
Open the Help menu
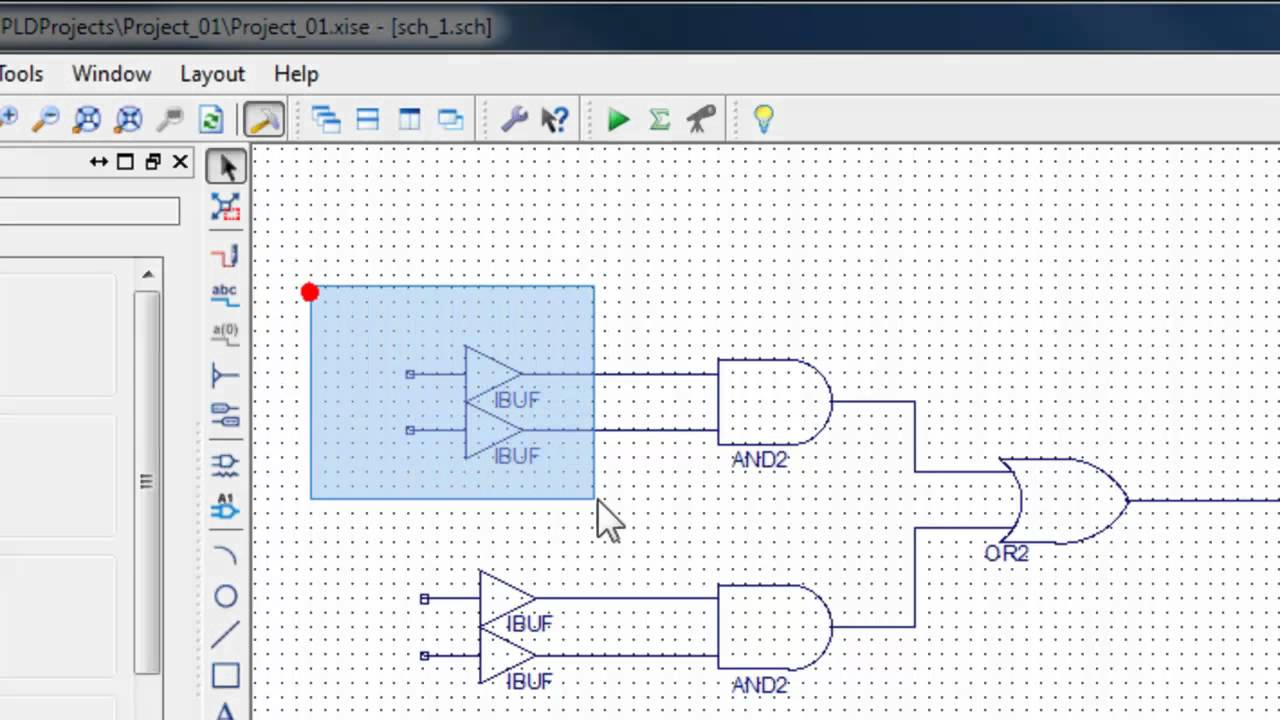point(296,74)
